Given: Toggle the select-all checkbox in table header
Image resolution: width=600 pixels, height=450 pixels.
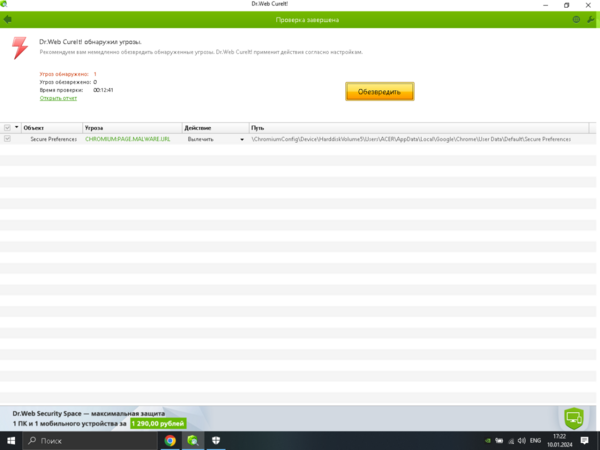Looking at the screenshot, I should 7,128.
